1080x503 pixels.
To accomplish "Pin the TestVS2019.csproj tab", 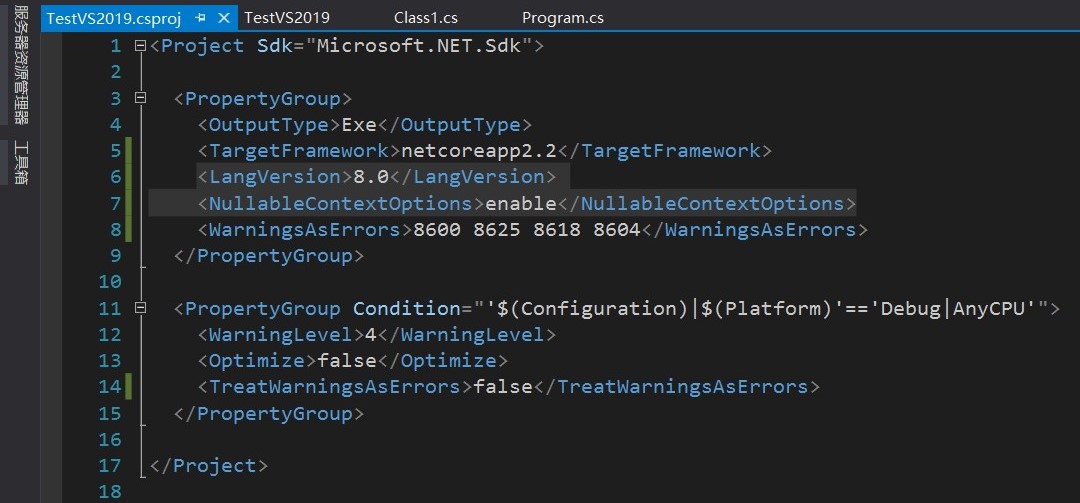I will click(201, 18).
